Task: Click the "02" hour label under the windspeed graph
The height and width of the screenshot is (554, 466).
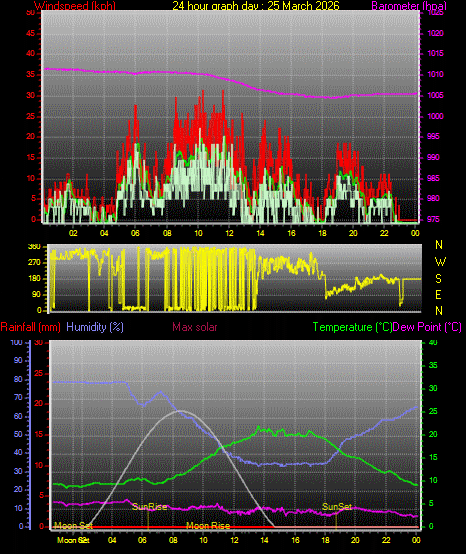Action: [x=73, y=233]
